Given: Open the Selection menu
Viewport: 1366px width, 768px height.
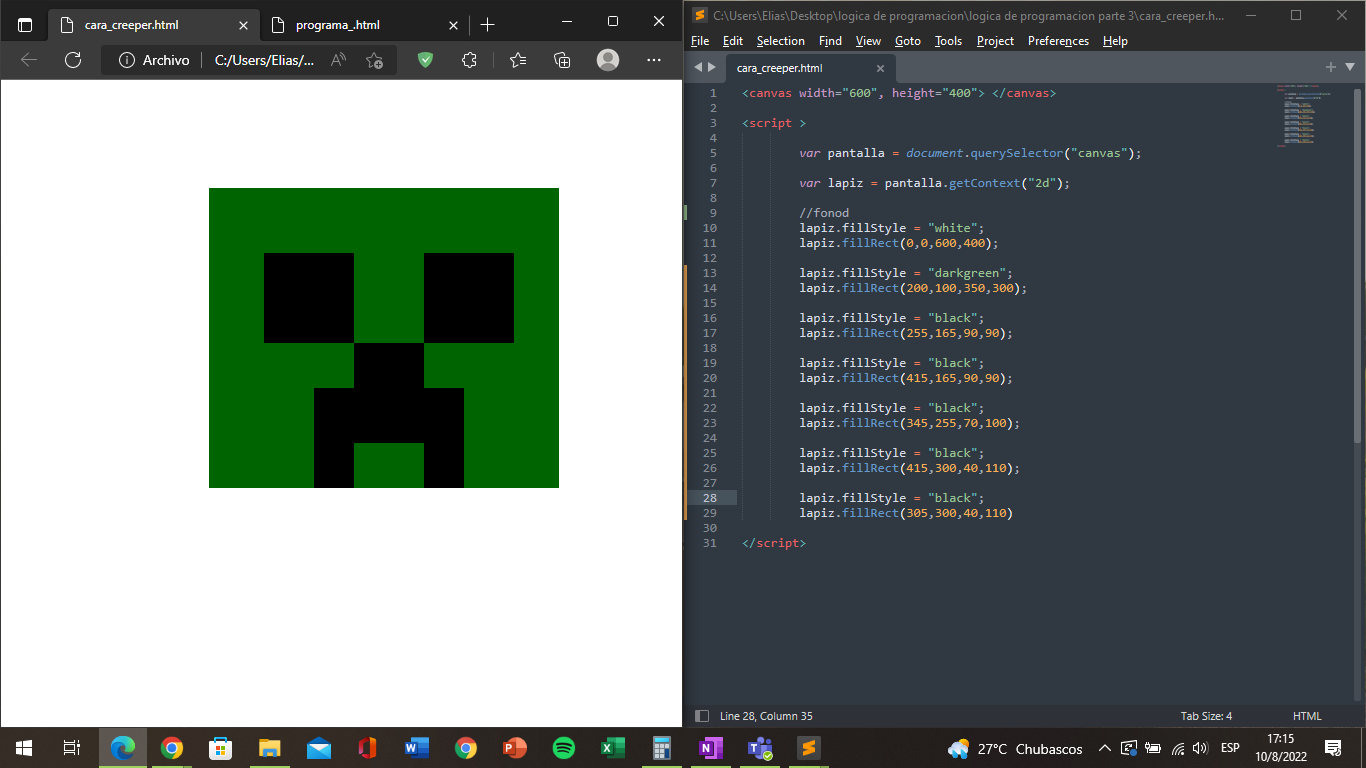Looking at the screenshot, I should pos(781,41).
